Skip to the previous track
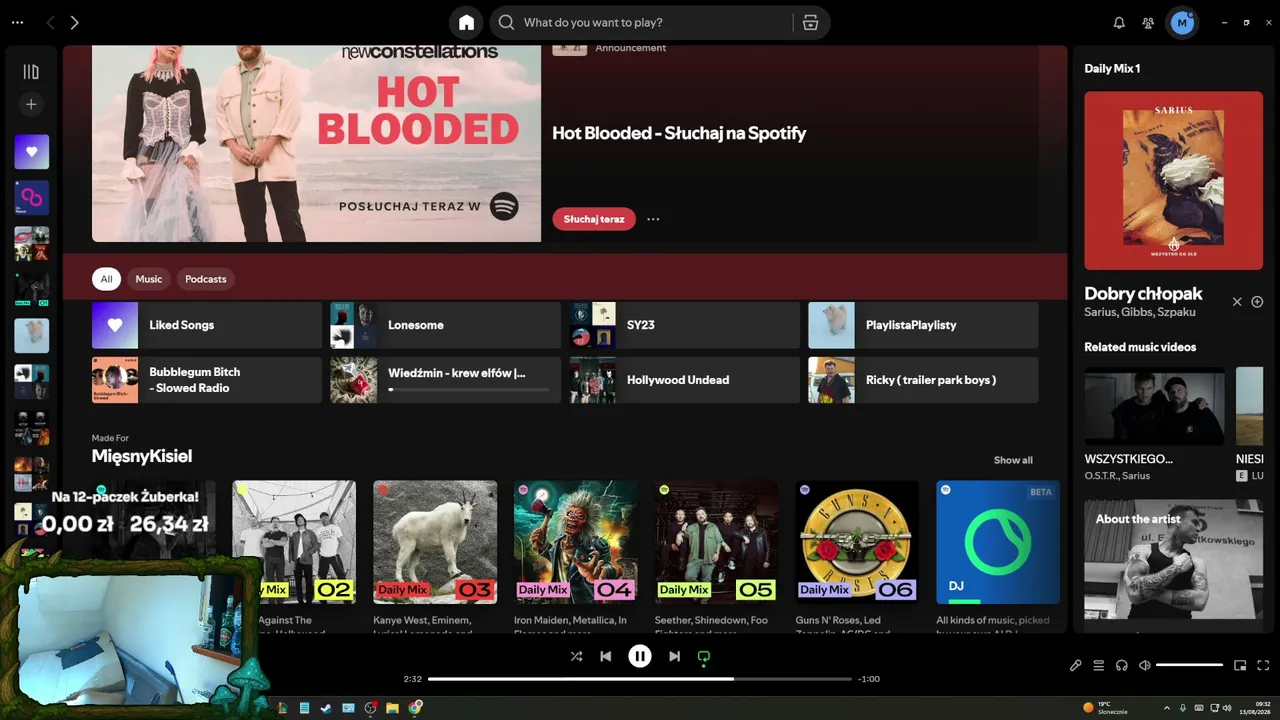Screen dimensions: 1280x720 605,656
